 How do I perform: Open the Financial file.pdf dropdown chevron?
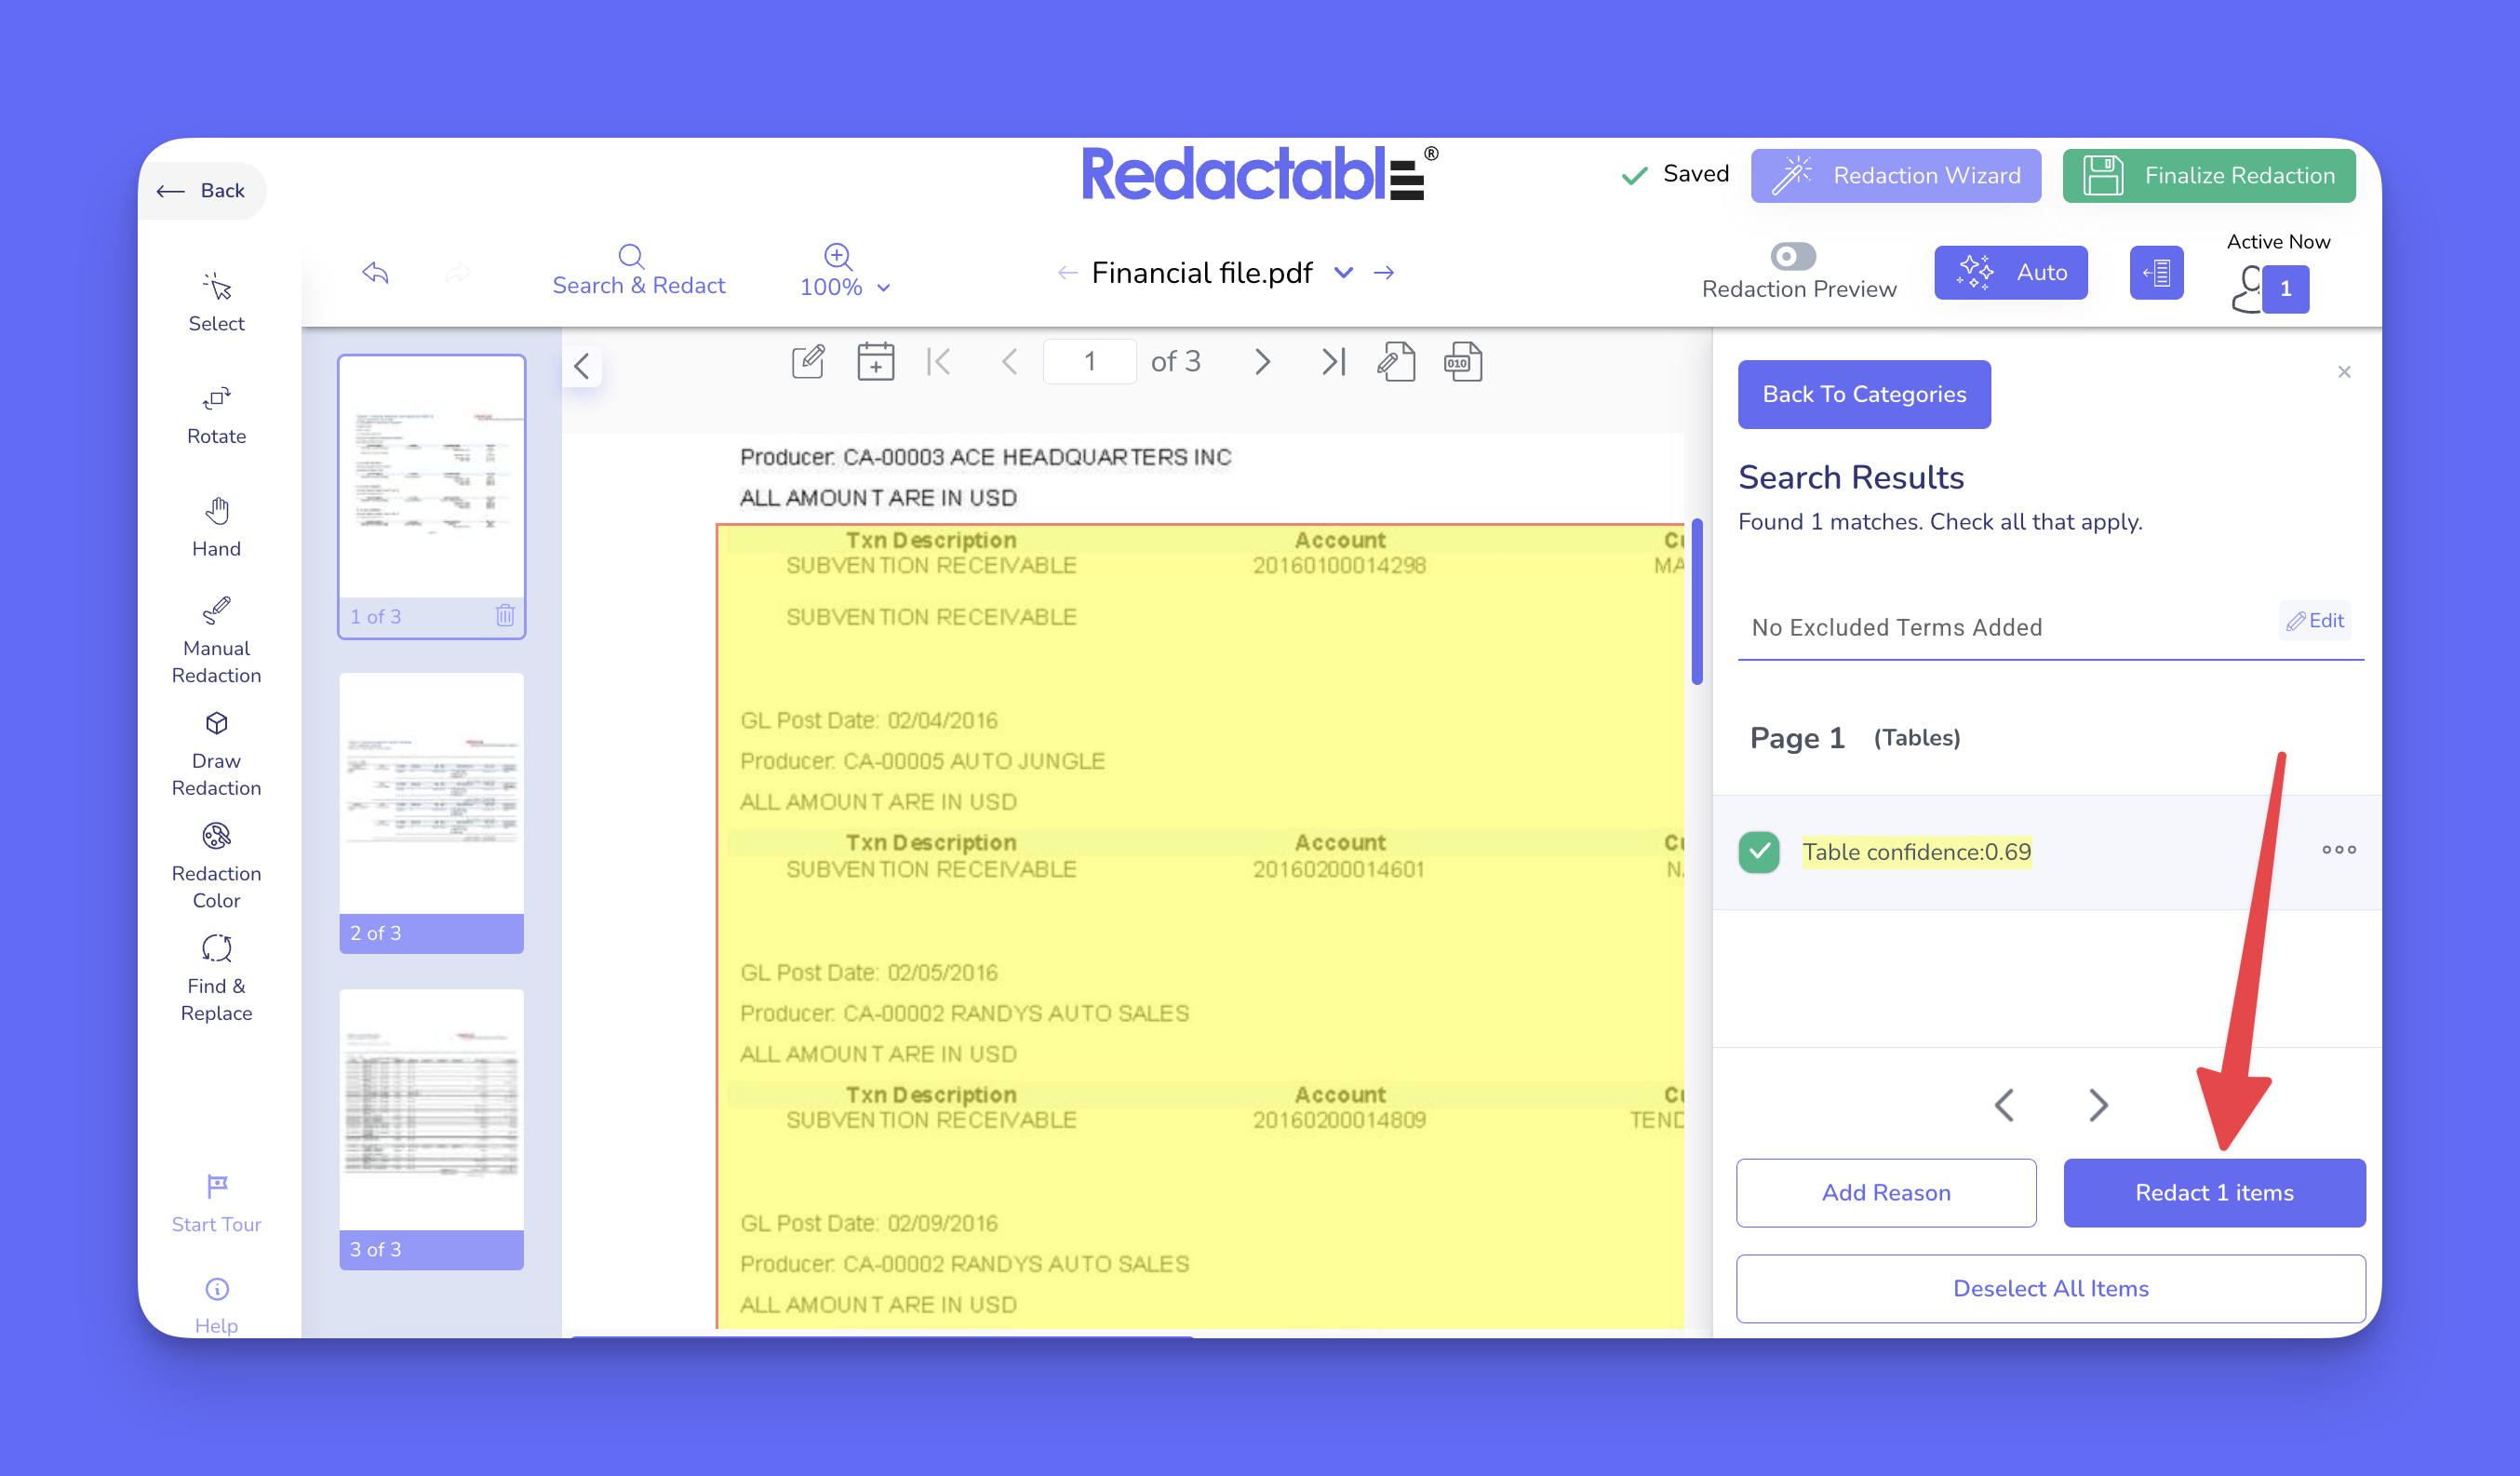point(1343,272)
